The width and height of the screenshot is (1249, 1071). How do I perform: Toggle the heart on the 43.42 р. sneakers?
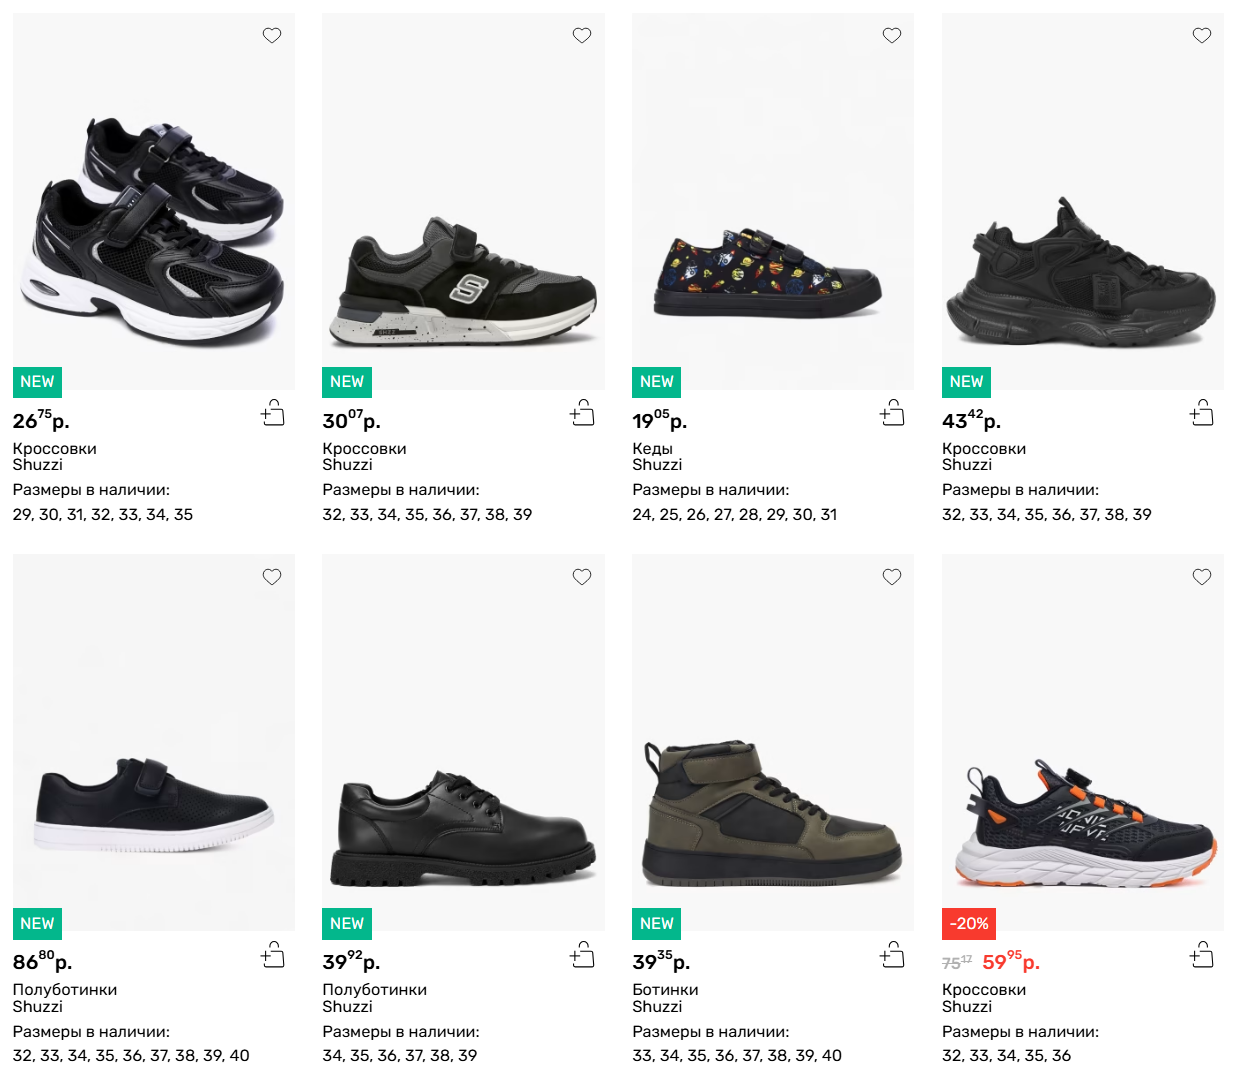[1202, 36]
